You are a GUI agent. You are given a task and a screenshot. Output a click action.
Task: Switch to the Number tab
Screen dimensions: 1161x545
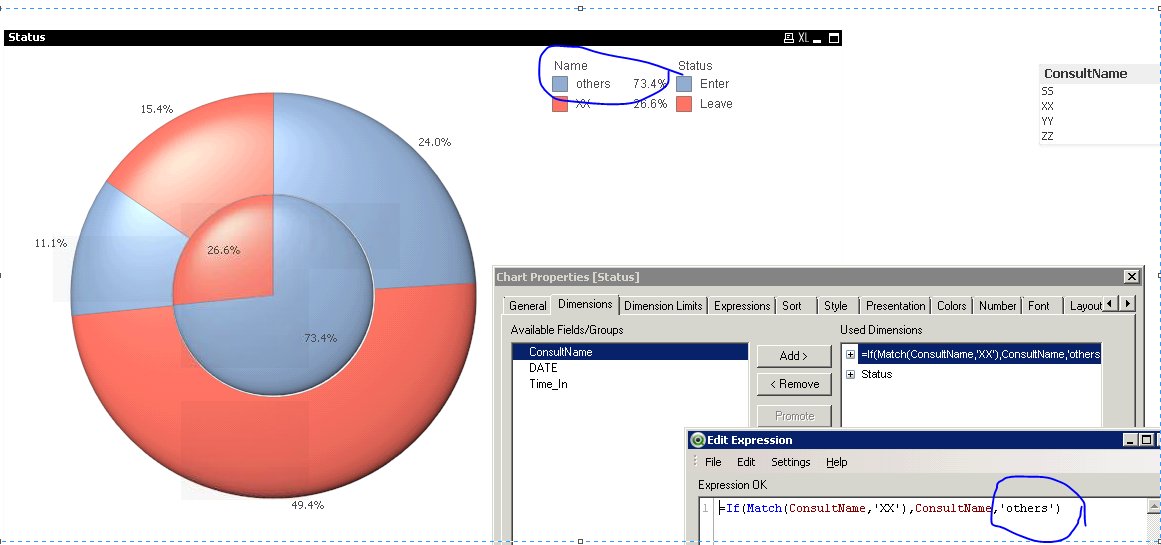coord(997,306)
